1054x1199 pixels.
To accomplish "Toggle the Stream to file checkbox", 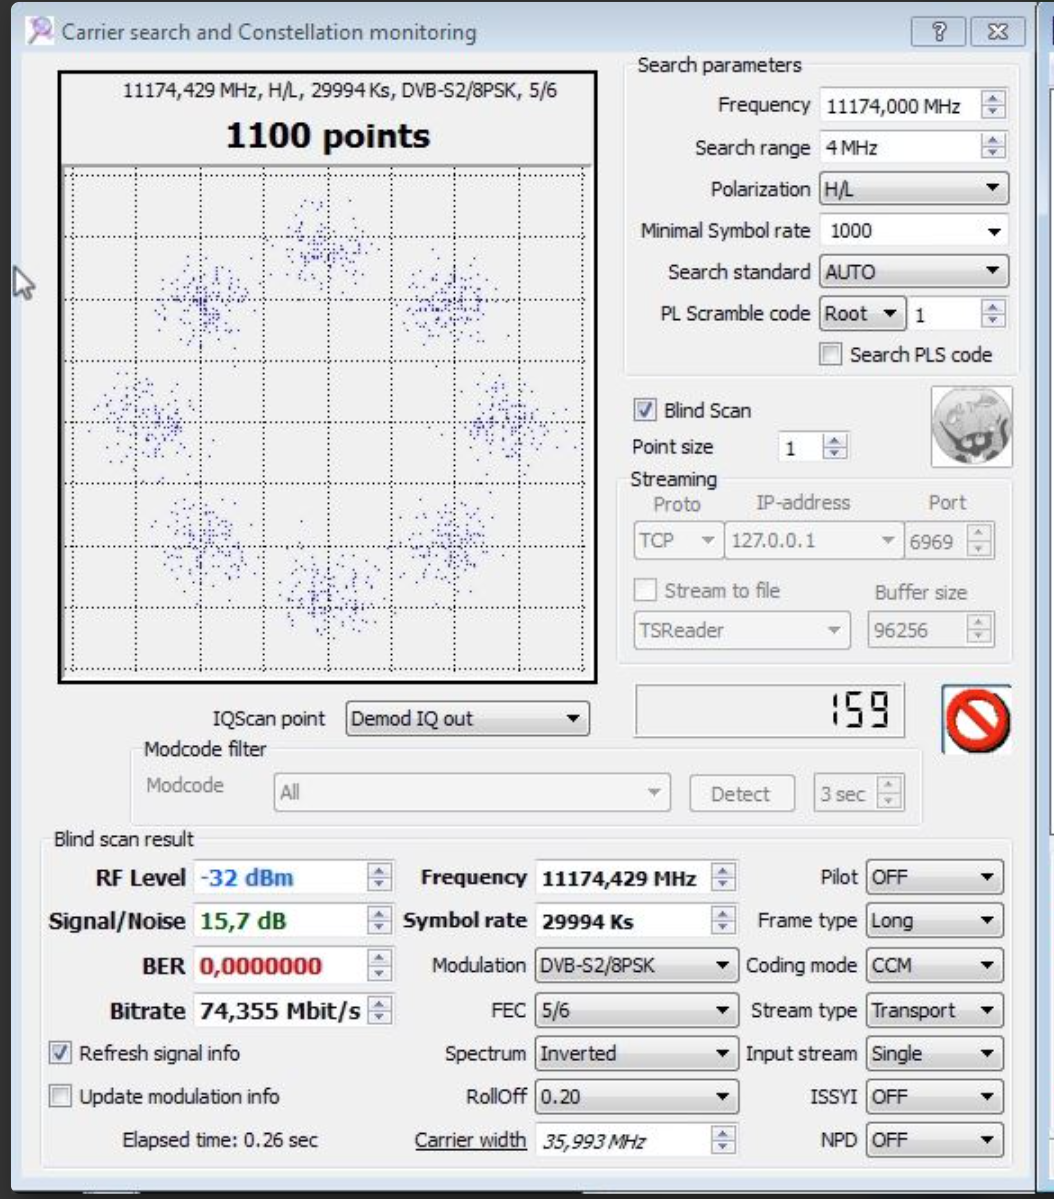I will click(x=645, y=590).
